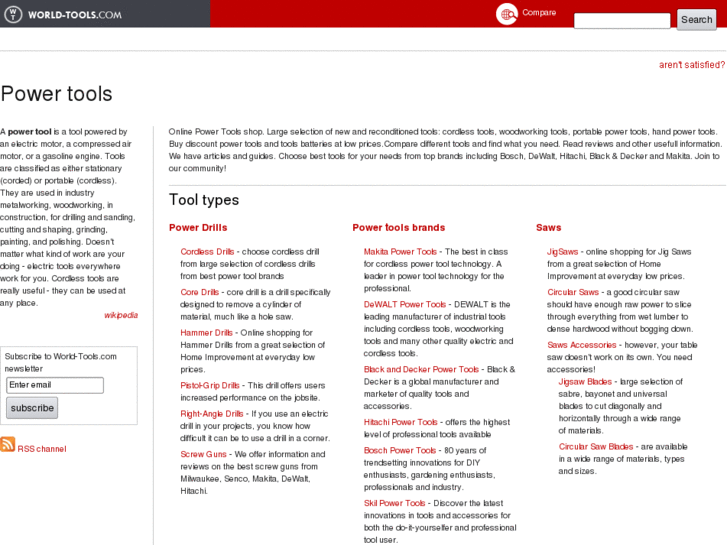Open the JigSaws link

(562, 252)
